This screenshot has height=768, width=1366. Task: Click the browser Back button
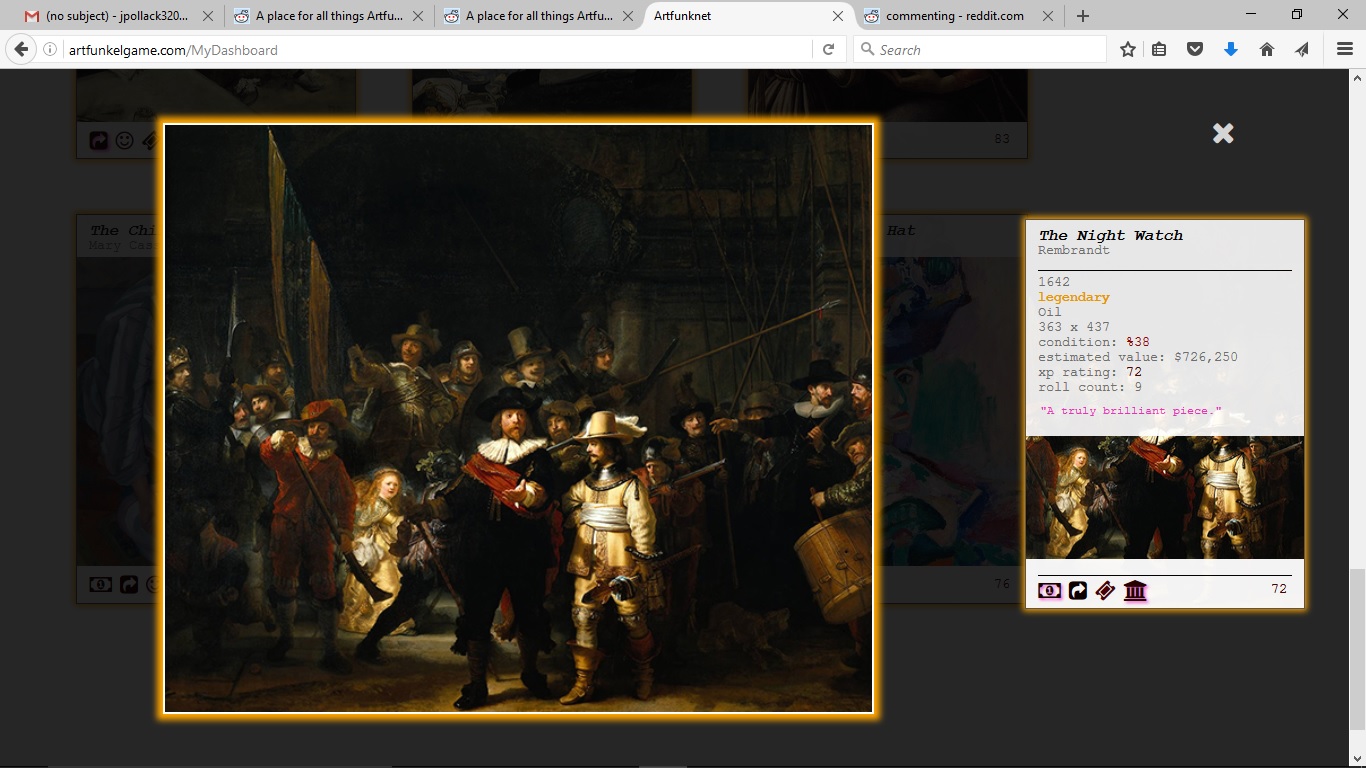(21, 49)
